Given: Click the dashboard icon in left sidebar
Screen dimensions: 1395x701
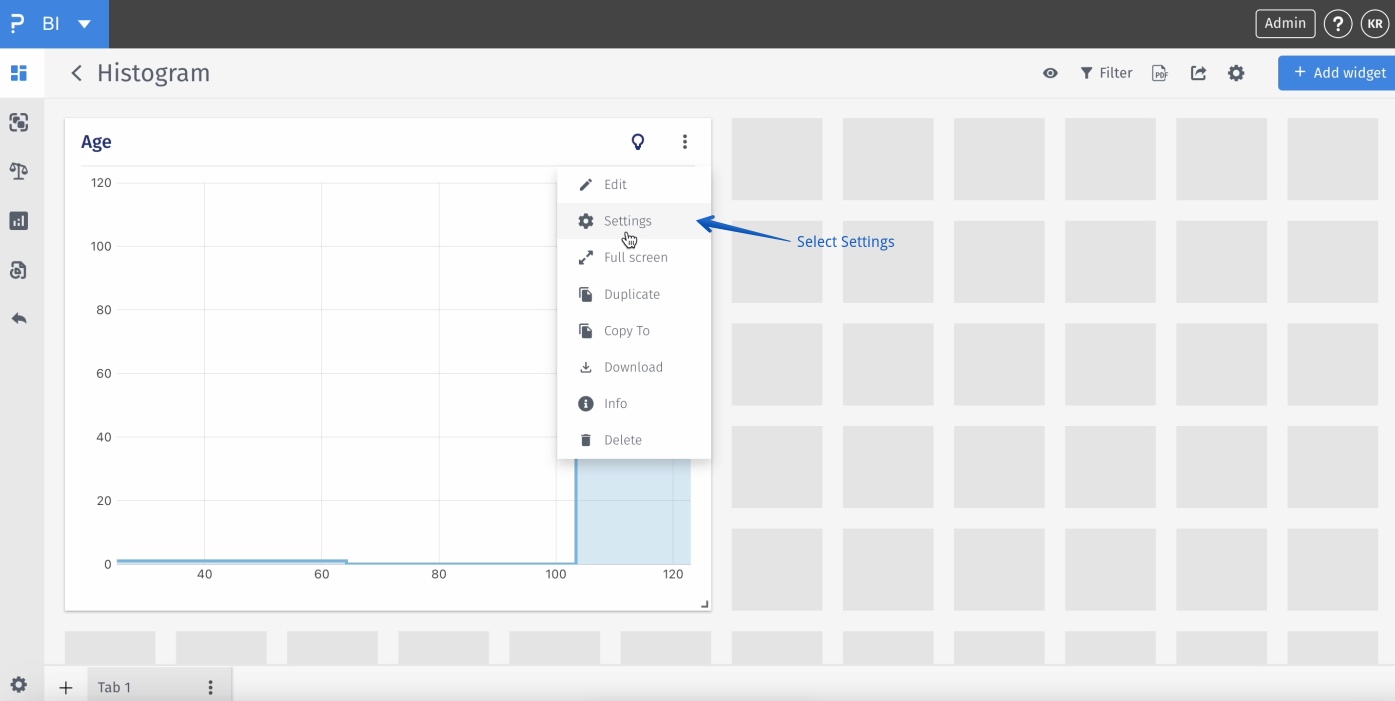Looking at the screenshot, I should tap(18, 73).
